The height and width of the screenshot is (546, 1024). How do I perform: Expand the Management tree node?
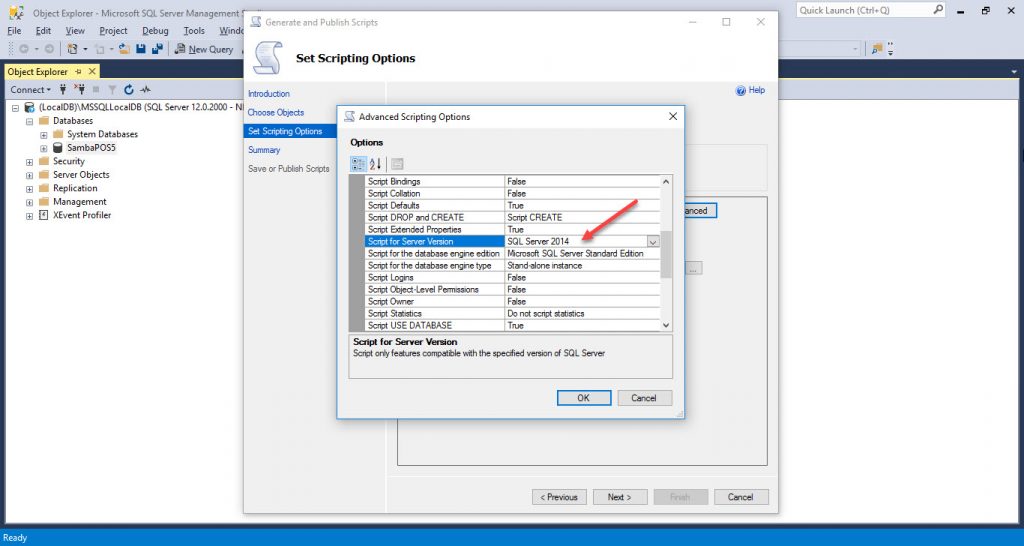pos(29,202)
